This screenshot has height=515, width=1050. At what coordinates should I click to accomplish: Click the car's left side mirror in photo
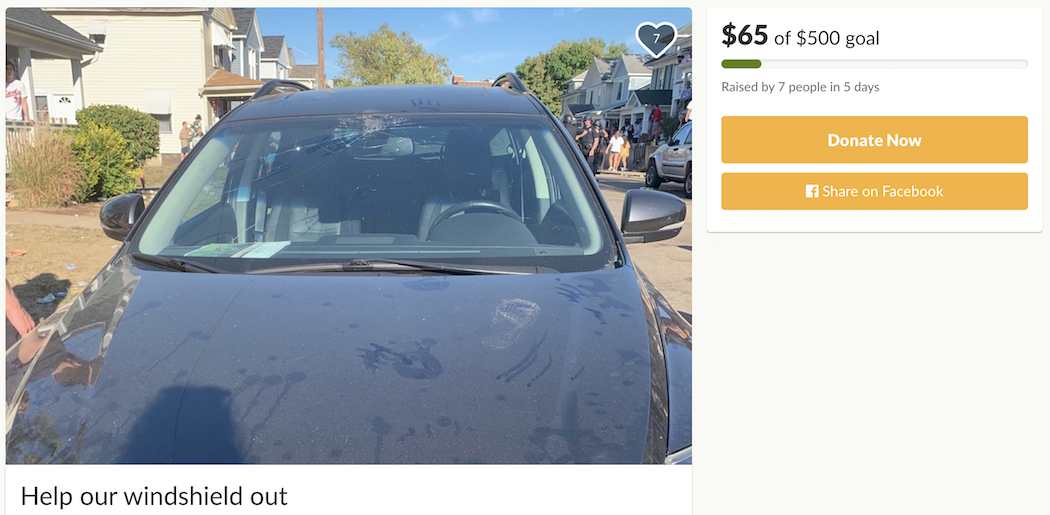122,215
